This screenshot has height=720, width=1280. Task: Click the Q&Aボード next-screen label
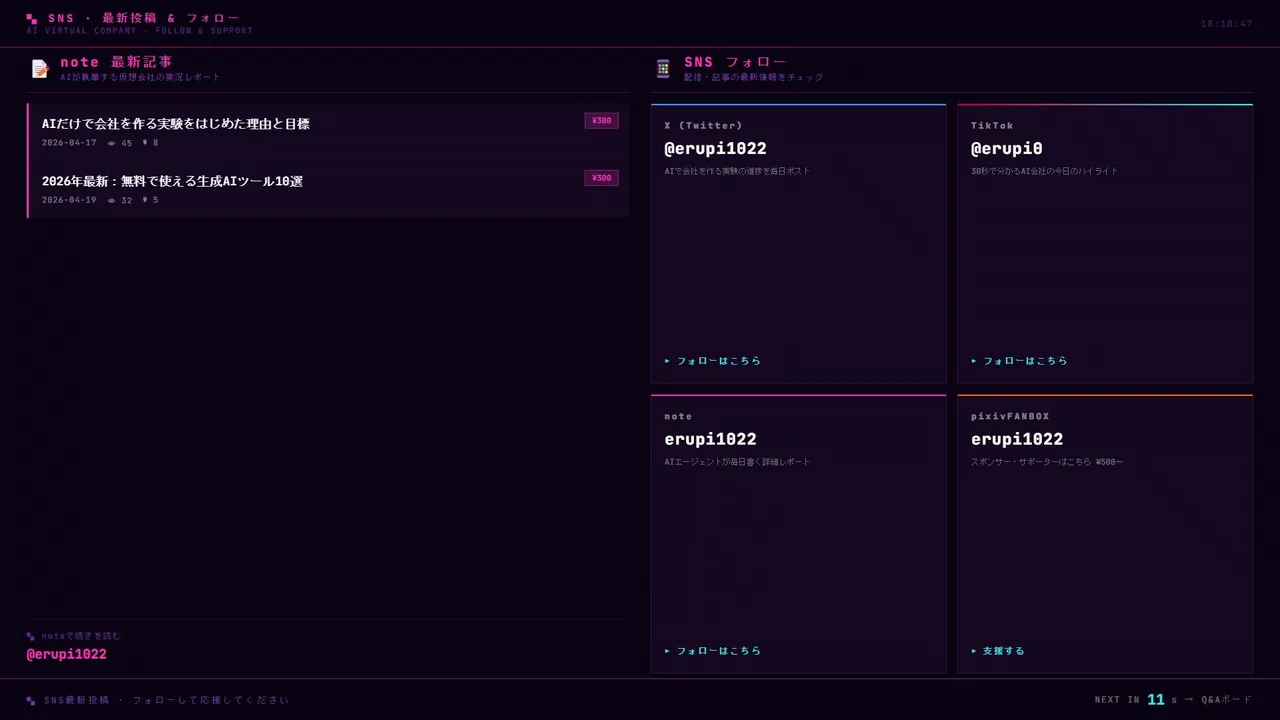[x=1227, y=700]
